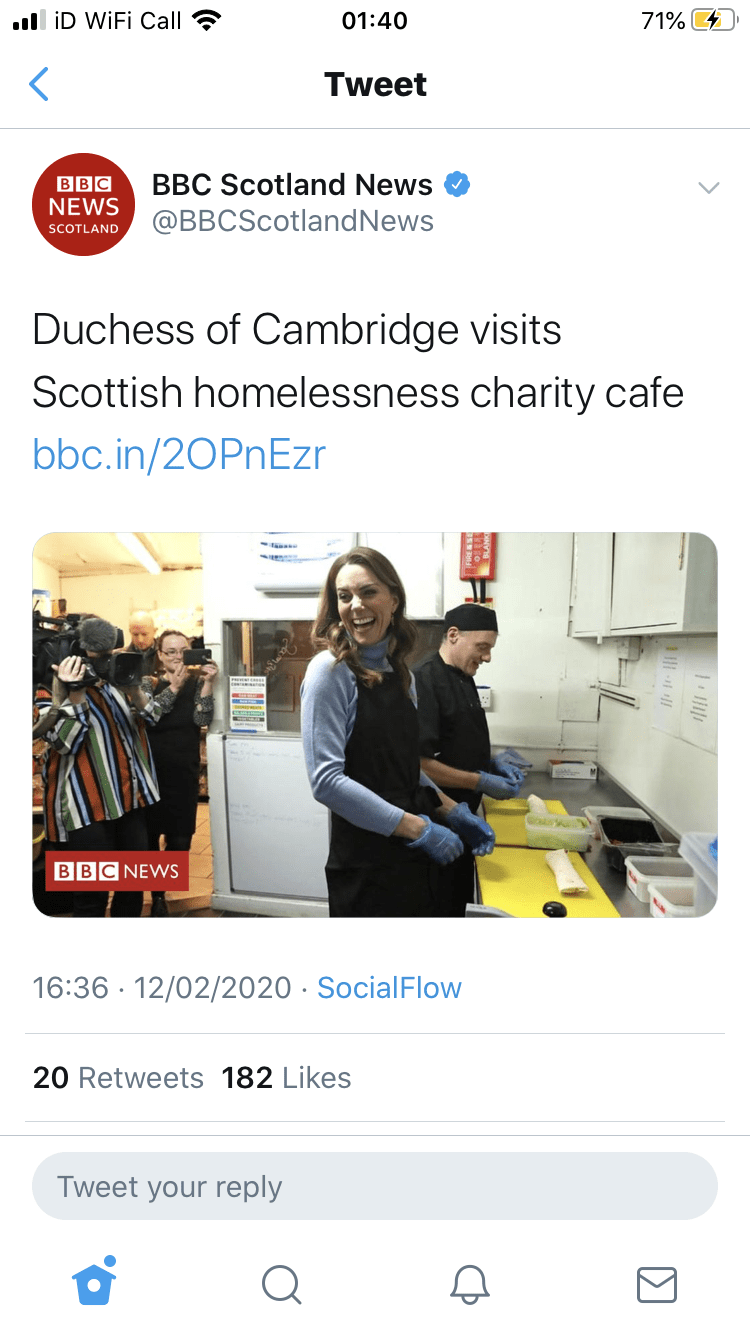The width and height of the screenshot is (750, 1334).
Task: Open the tweet's news photo
Action: (x=375, y=724)
